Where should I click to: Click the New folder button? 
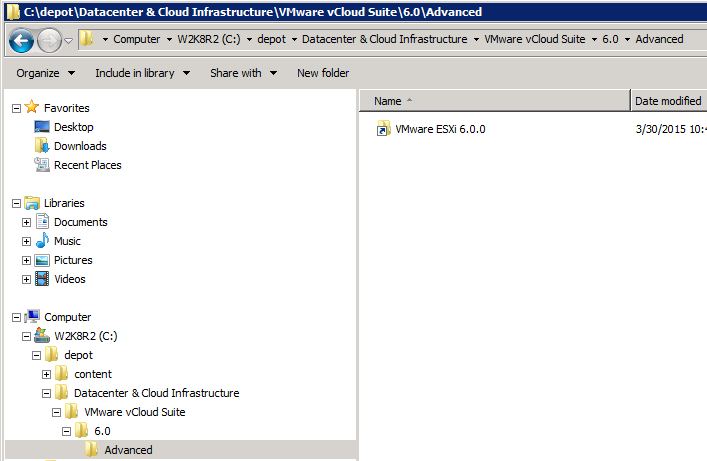tap(323, 73)
